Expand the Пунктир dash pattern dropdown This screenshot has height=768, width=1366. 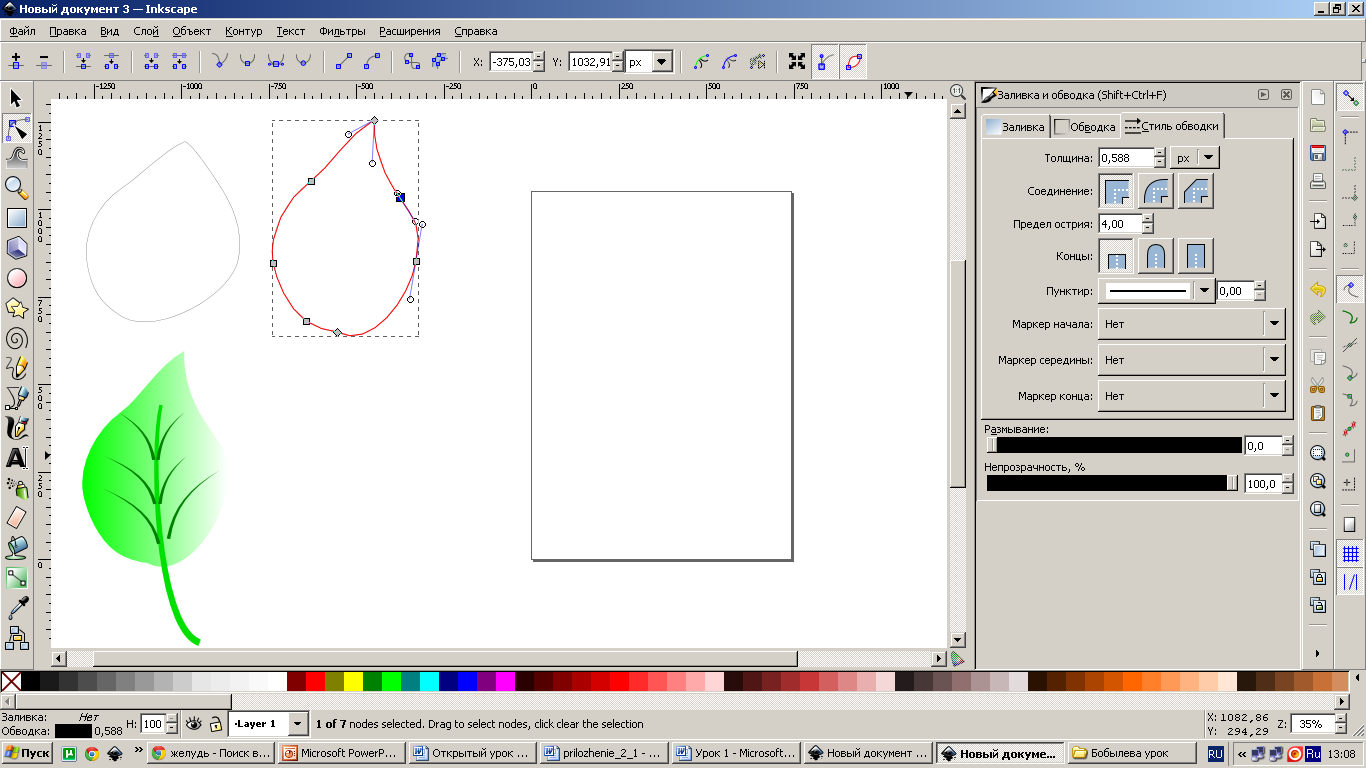pyautogui.click(x=1204, y=291)
